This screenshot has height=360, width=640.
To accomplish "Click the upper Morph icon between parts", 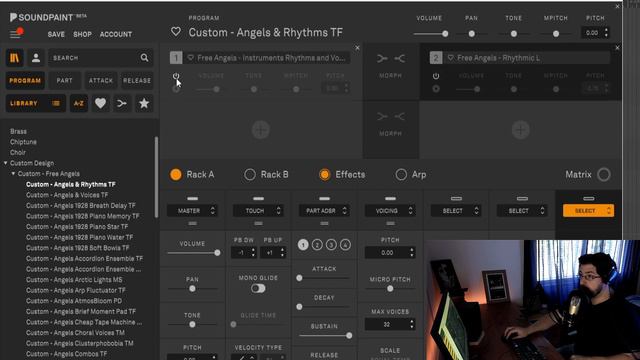I will tap(391, 59).
